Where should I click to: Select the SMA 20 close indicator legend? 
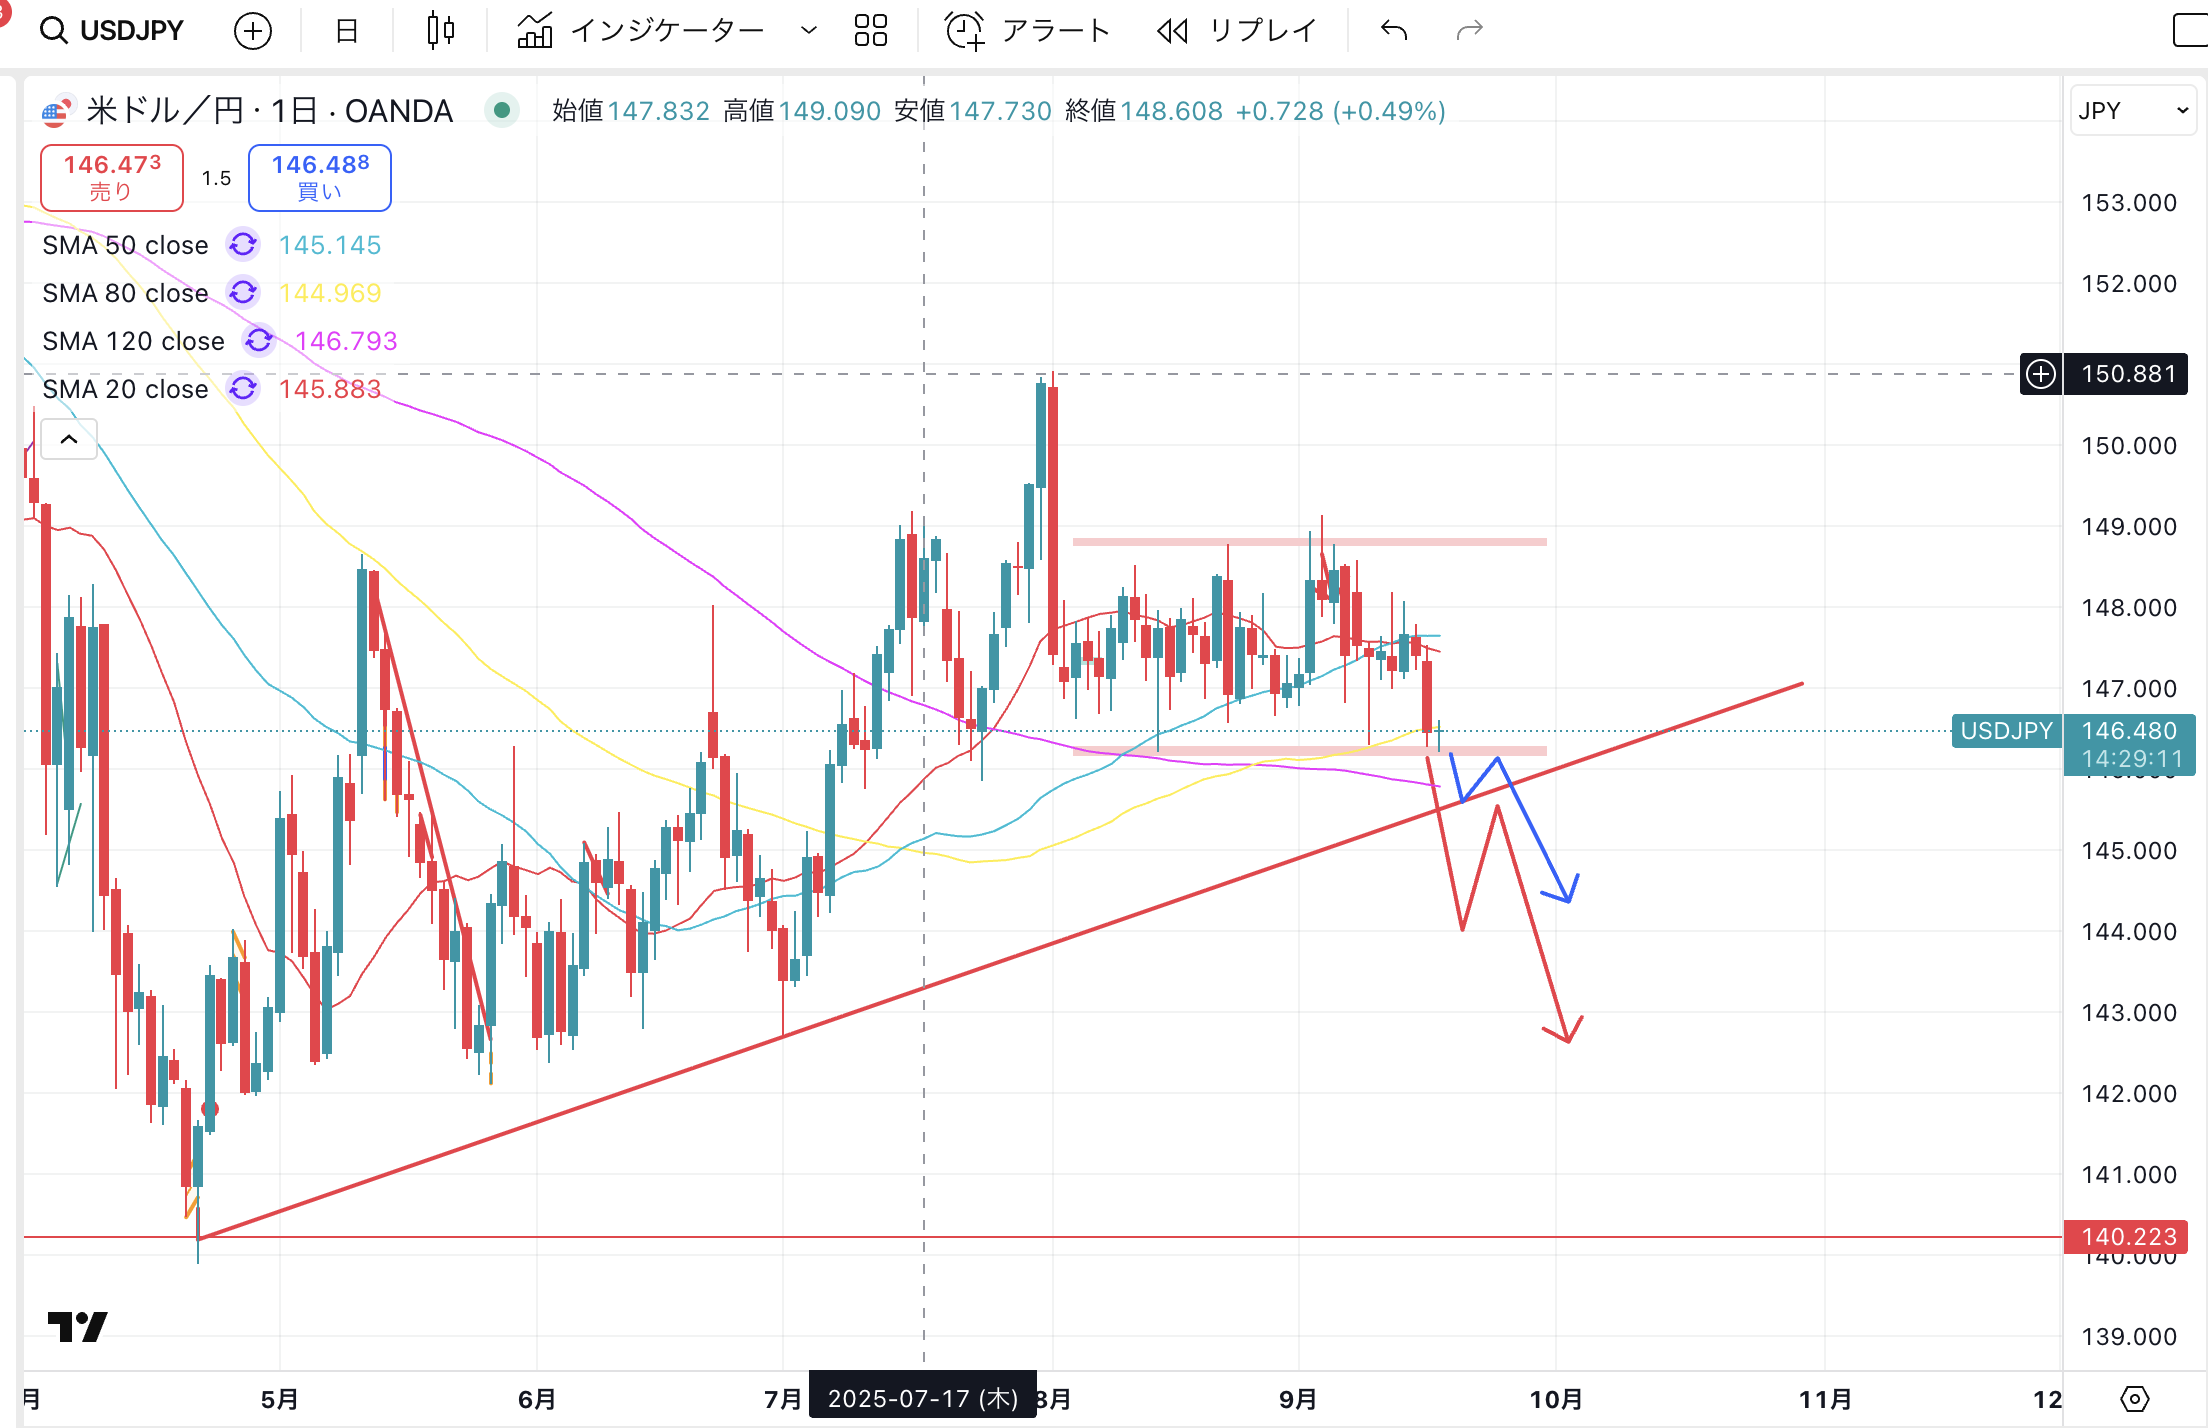point(125,389)
